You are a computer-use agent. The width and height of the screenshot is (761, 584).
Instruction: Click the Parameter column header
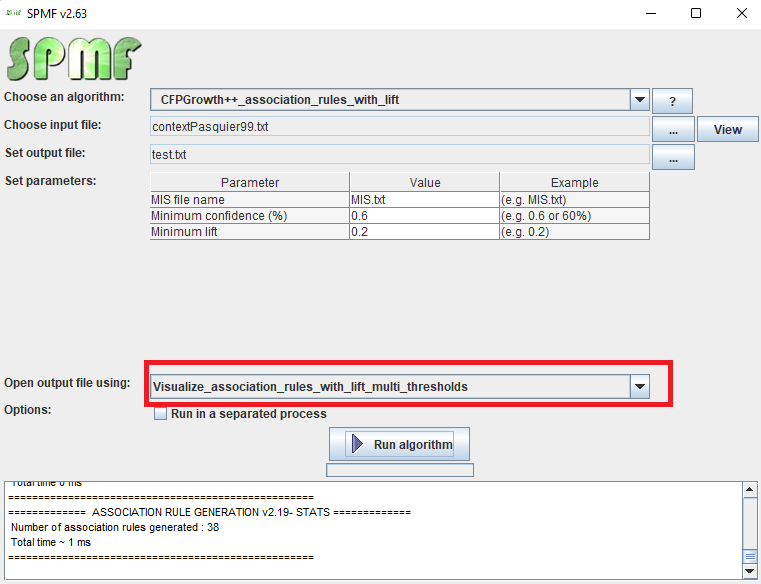click(249, 183)
